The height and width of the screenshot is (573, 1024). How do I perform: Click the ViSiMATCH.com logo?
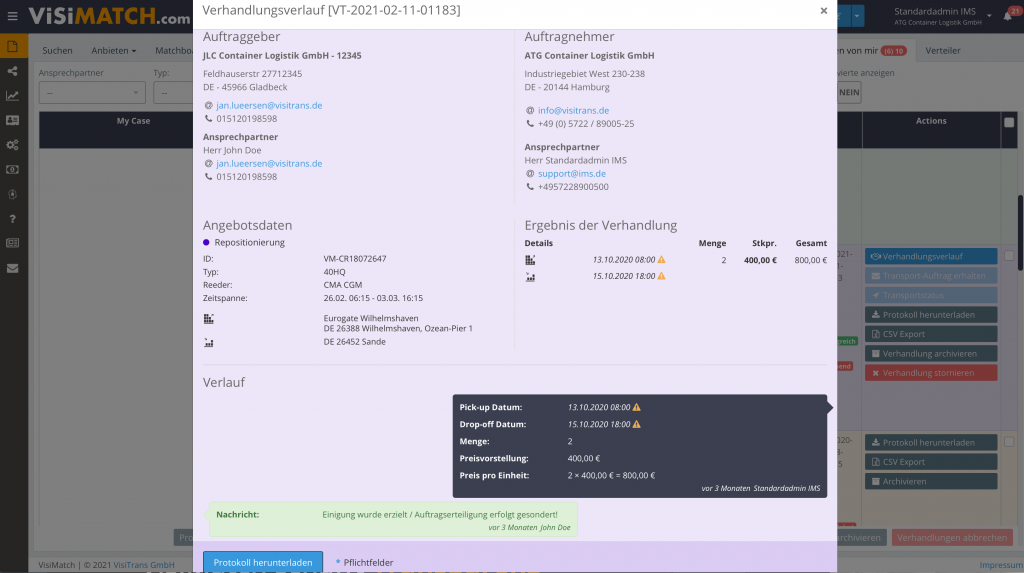point(109,16)
